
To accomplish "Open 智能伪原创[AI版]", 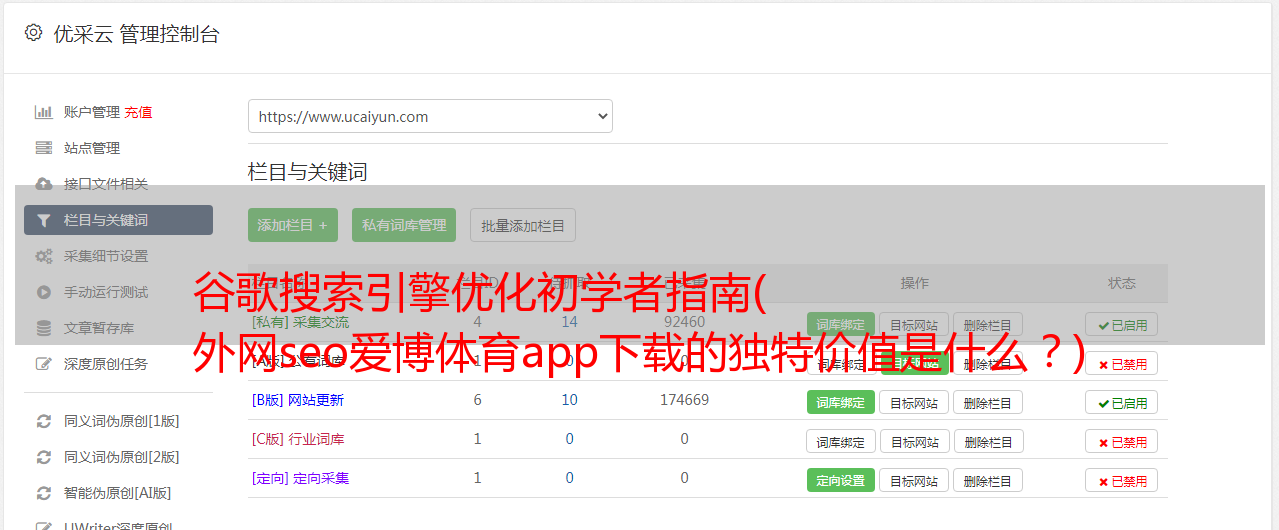I will coord(118,493).
